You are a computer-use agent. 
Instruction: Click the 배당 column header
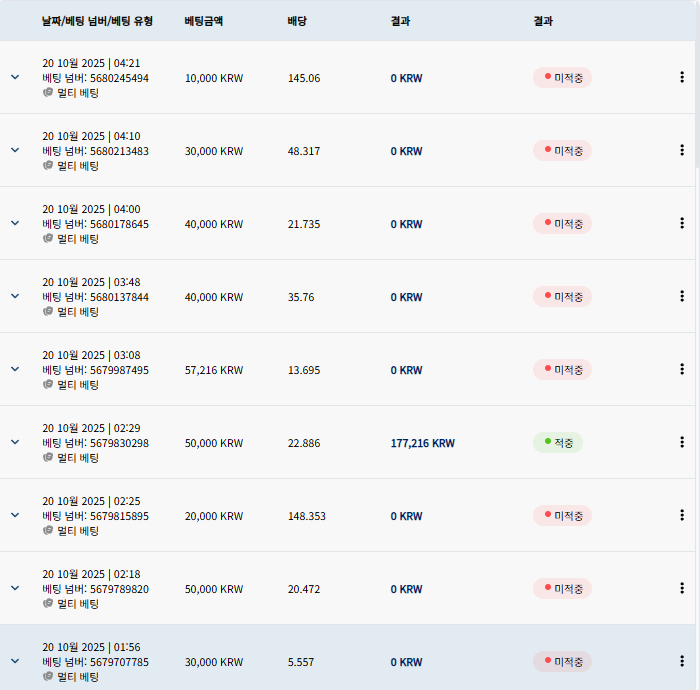click(x=297, y=21)
